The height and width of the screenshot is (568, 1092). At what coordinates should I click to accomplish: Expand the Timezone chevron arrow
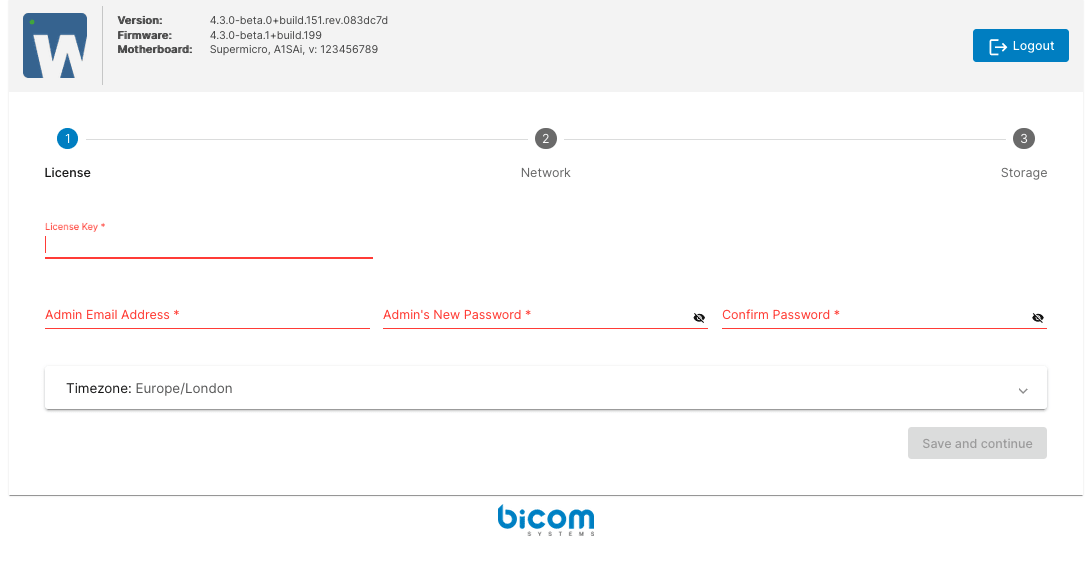pos(1023,390)
